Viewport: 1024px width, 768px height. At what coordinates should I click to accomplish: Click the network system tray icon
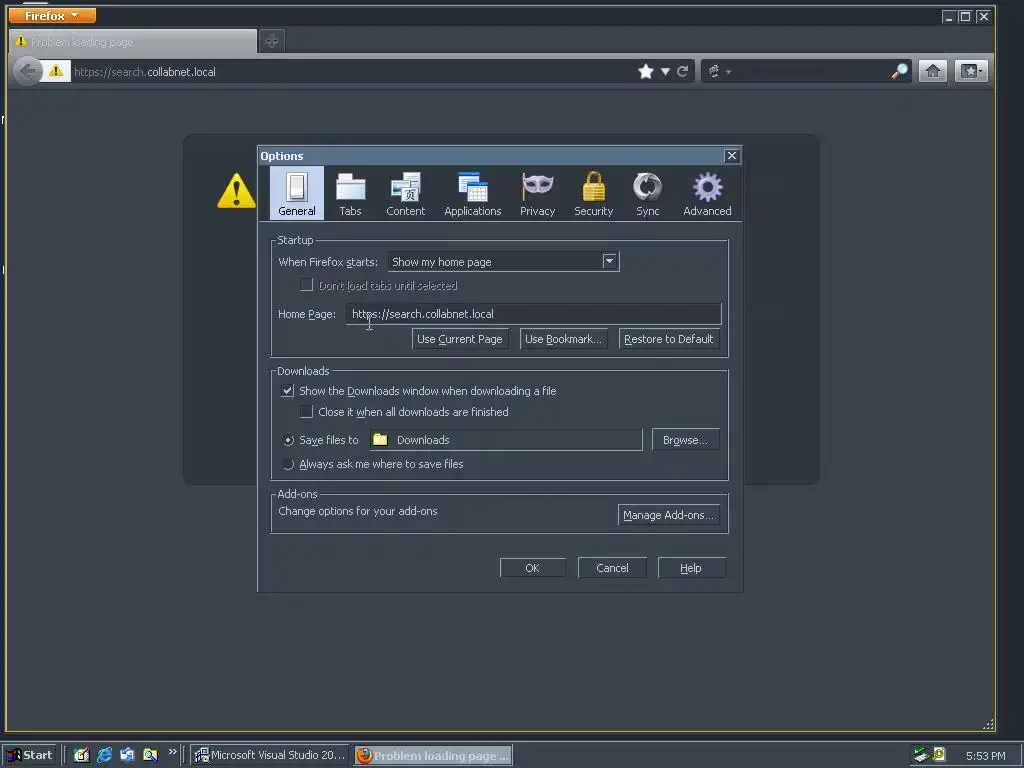[921, 755]
